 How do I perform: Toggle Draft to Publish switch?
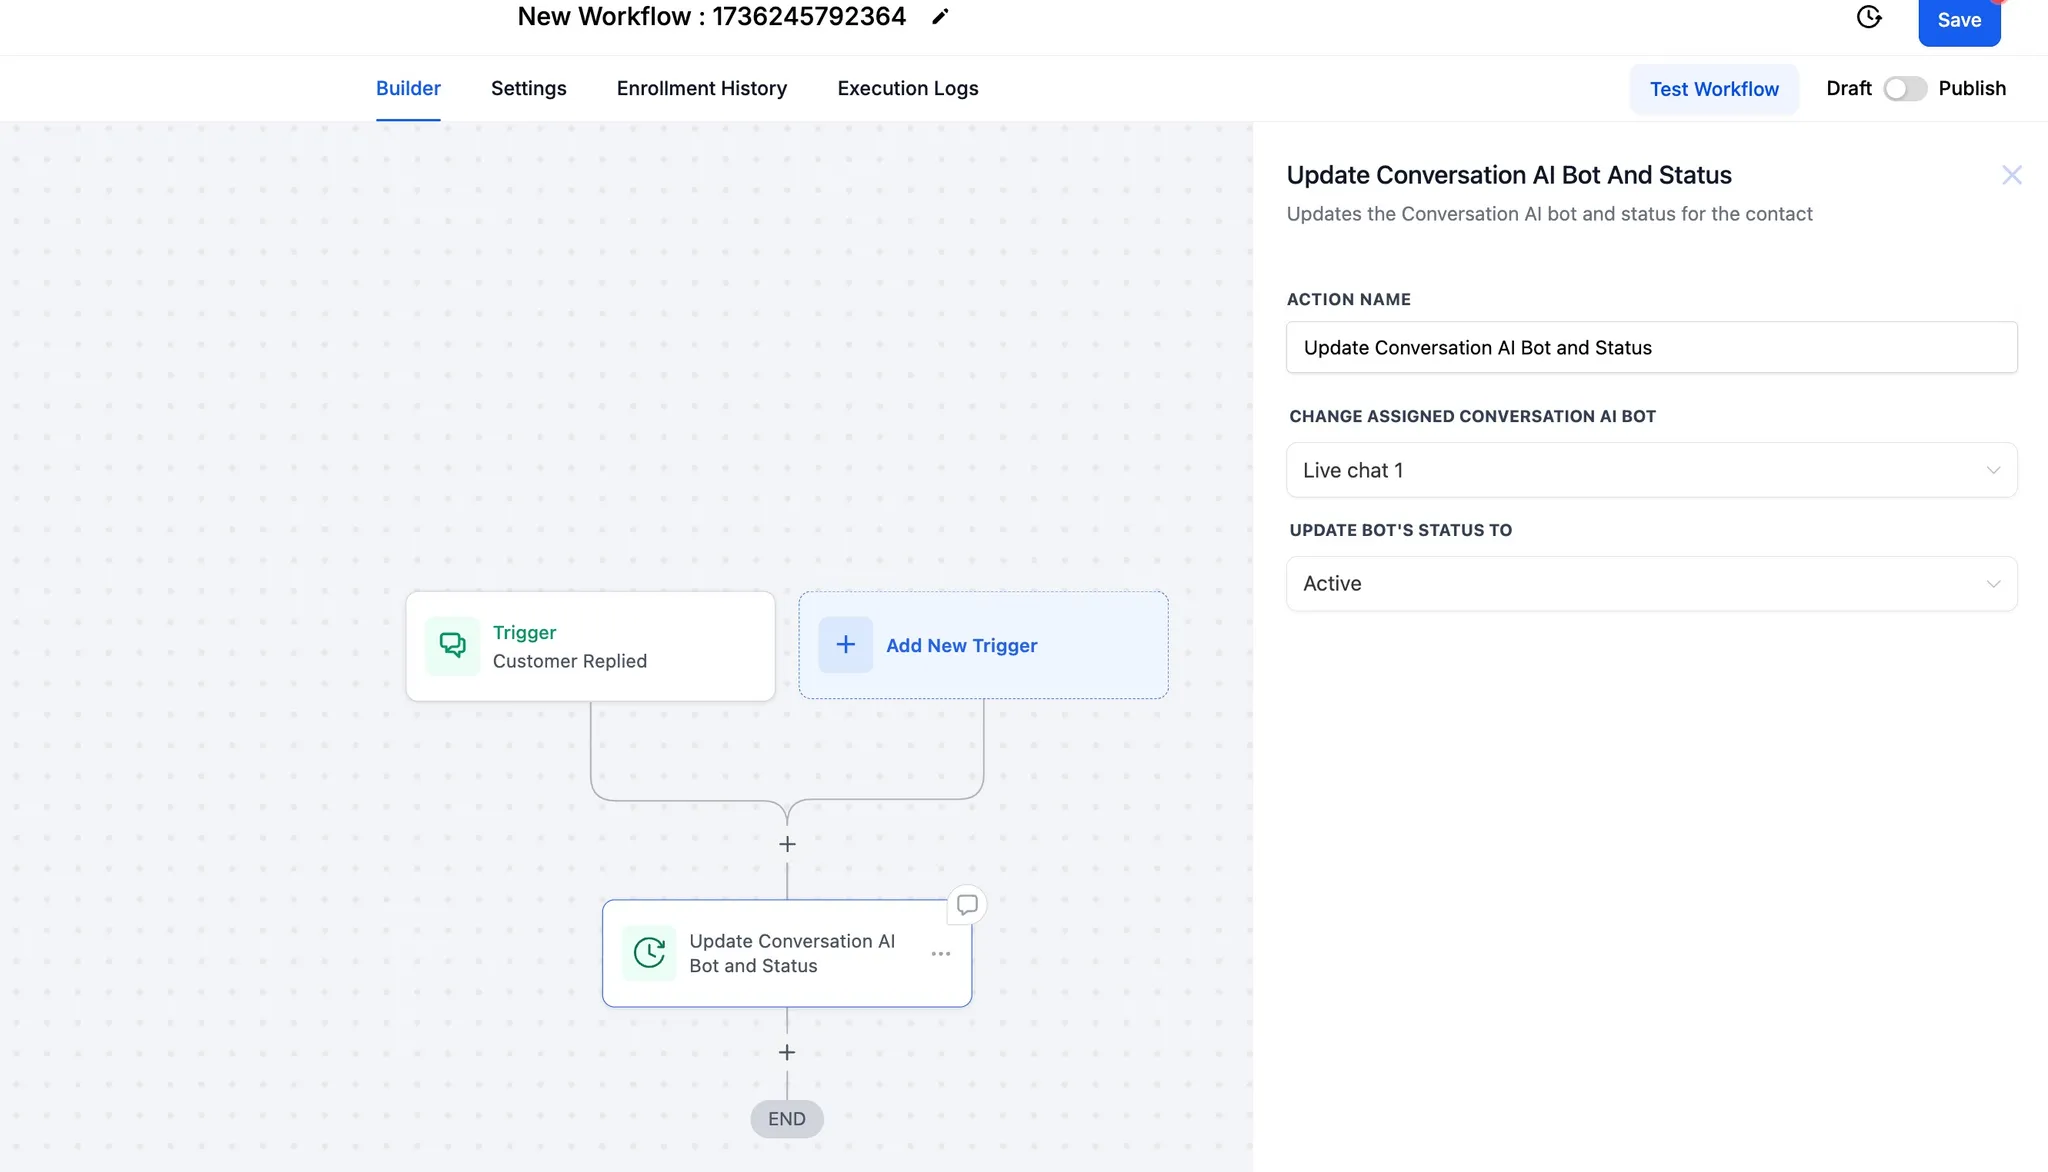[x=1904, y=89]
